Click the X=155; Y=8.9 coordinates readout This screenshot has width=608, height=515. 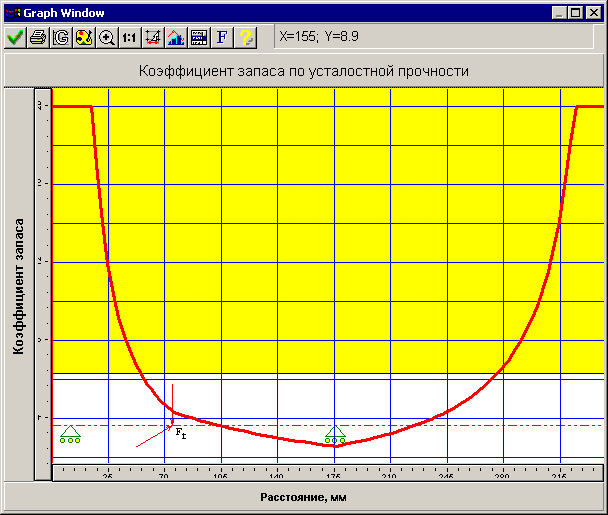coord(319,36)
